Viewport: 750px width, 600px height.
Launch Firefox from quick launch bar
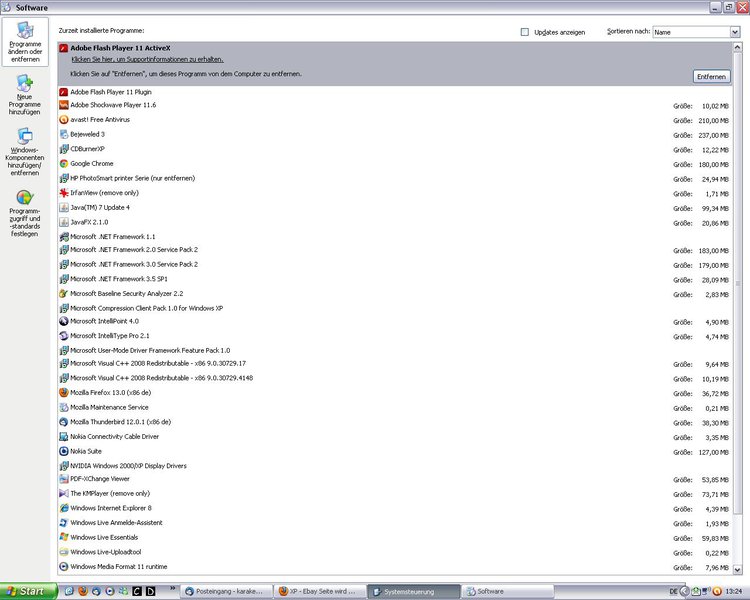tap(83, 591)
